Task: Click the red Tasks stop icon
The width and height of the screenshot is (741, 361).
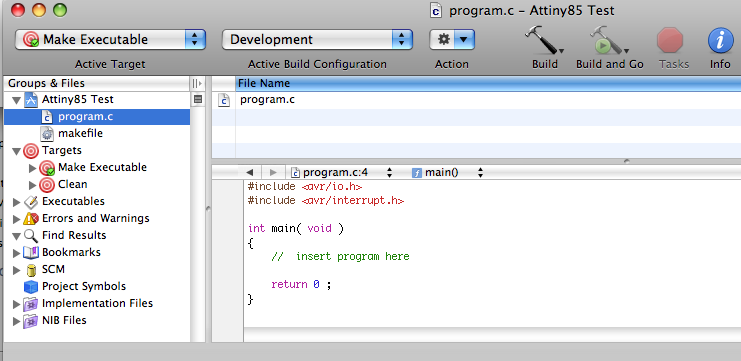Action: pos(670,40)
